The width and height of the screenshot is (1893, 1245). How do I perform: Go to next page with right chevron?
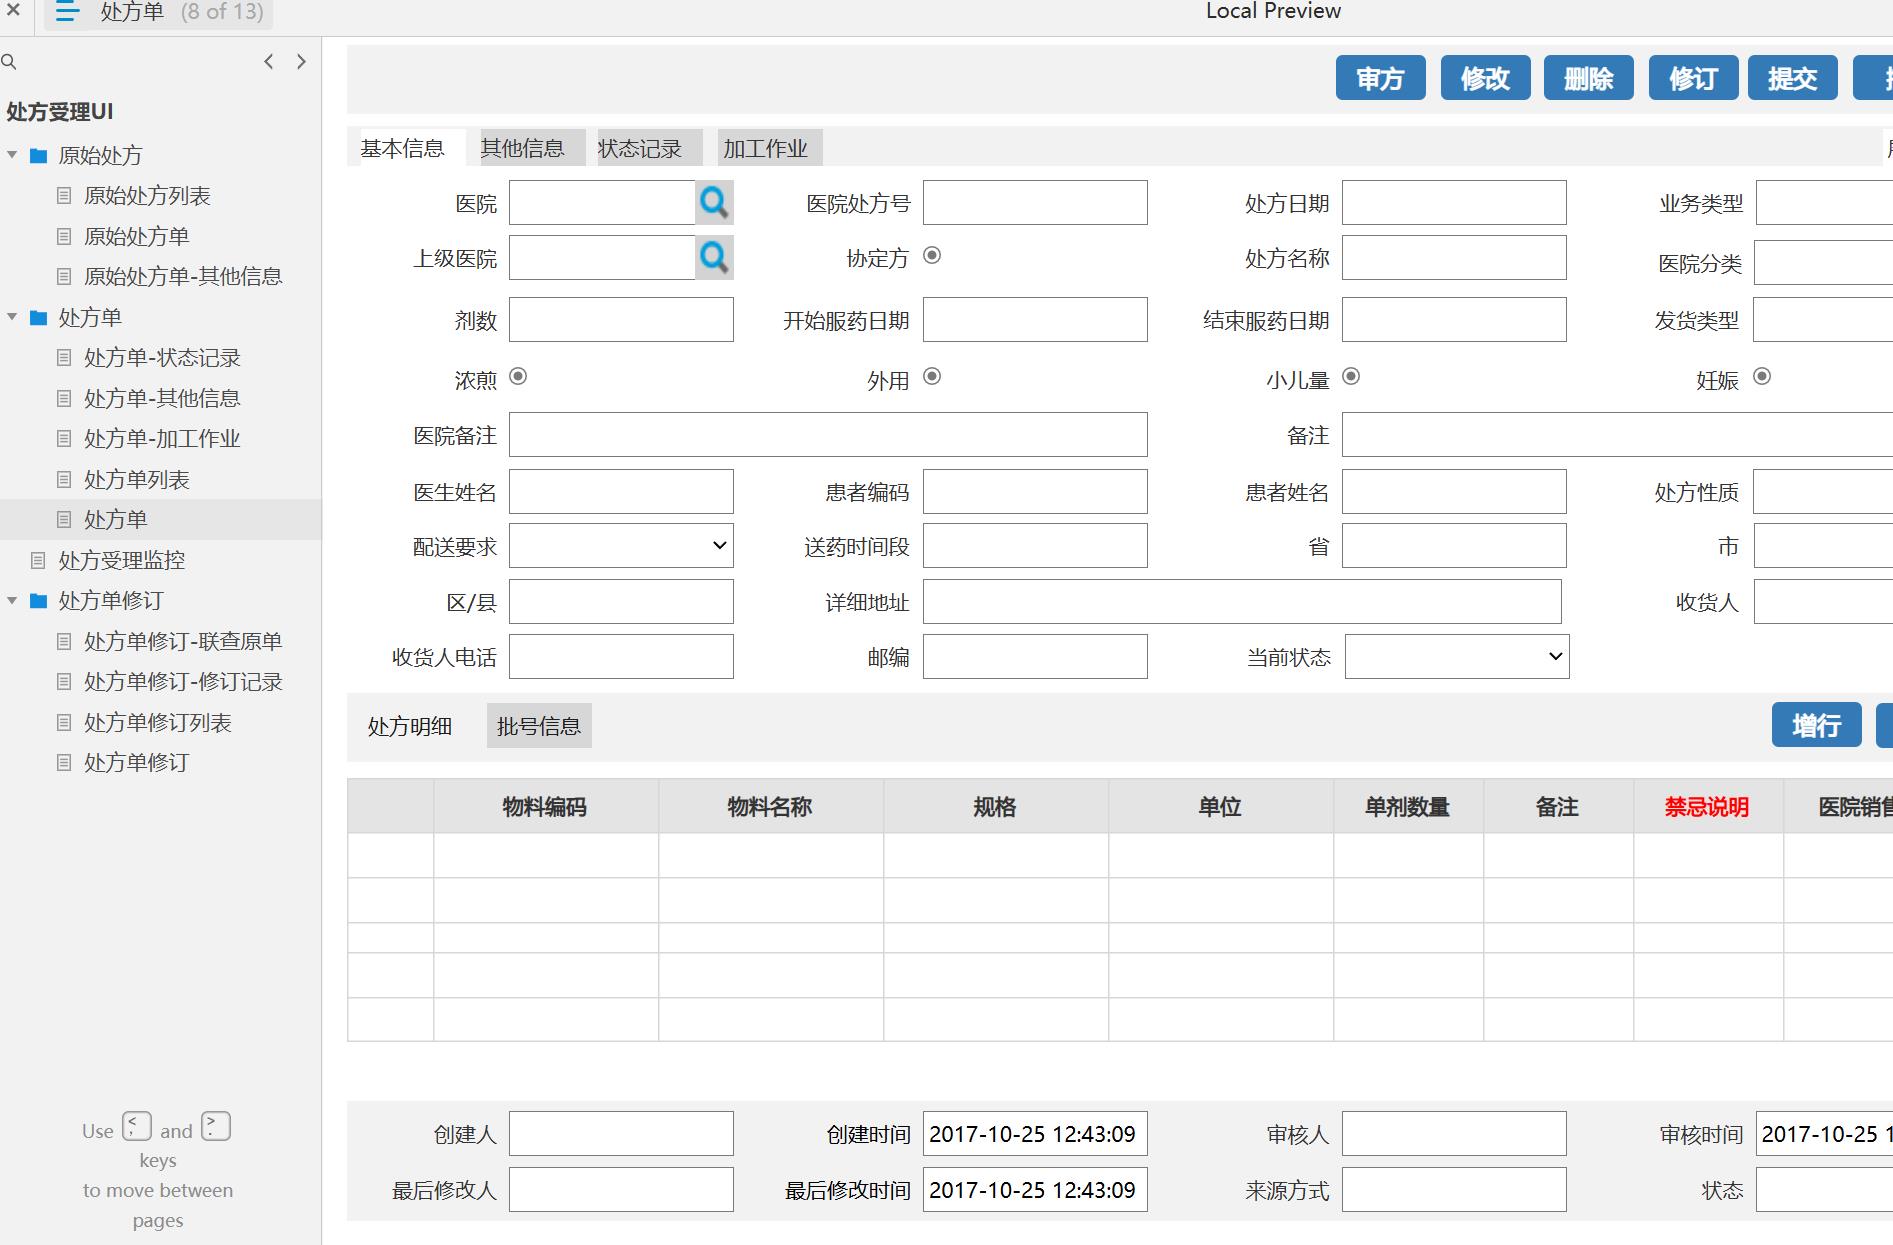coord(301,62)
